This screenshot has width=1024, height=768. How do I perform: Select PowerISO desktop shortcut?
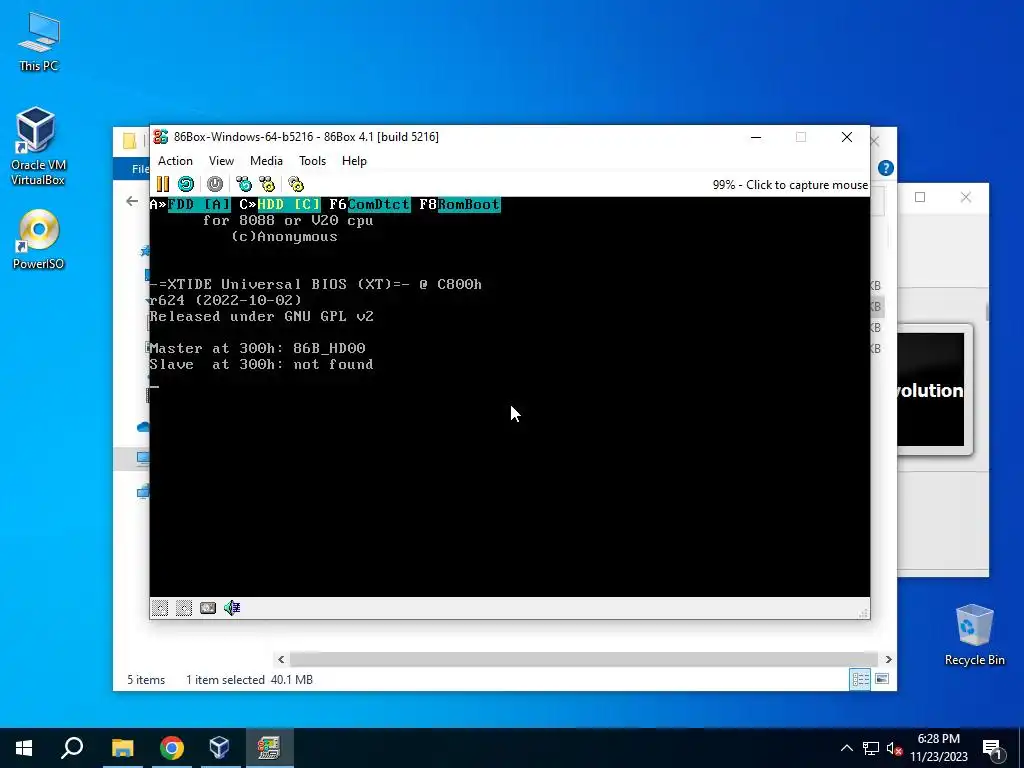[39, 239]
